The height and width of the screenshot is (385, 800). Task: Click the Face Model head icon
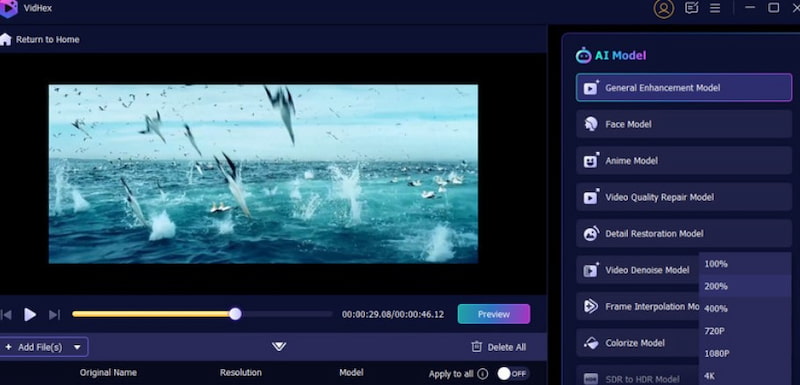tap(591, 124)
